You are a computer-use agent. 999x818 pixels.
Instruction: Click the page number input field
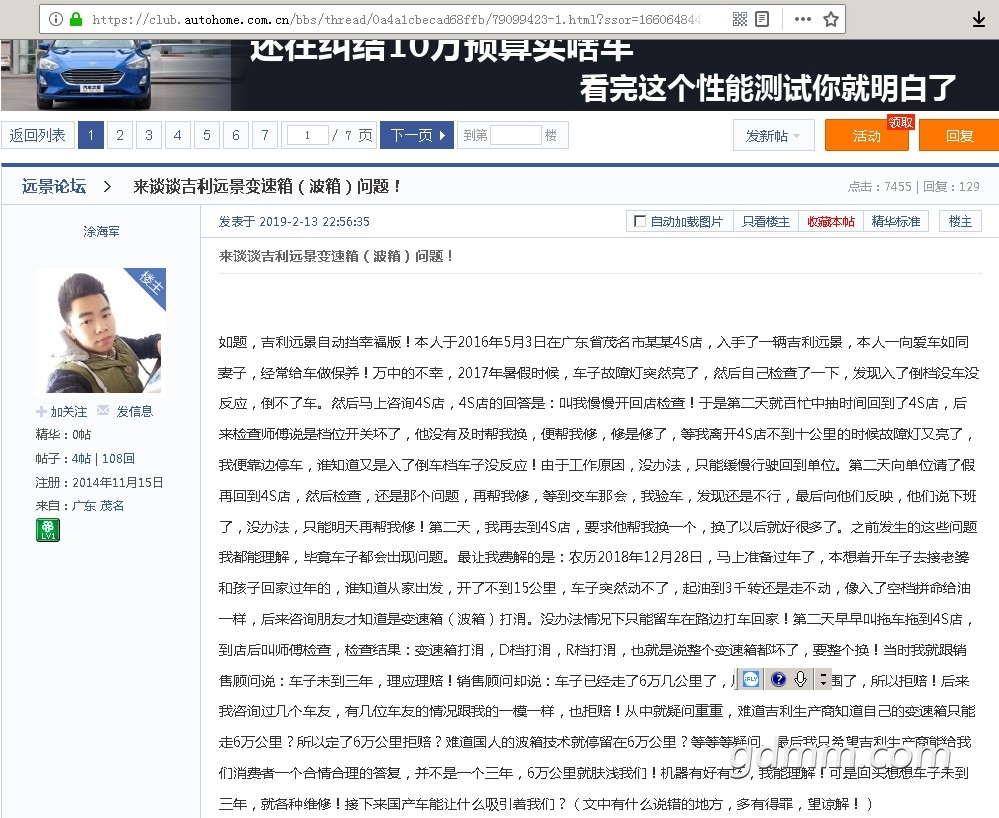pos(308,135)
